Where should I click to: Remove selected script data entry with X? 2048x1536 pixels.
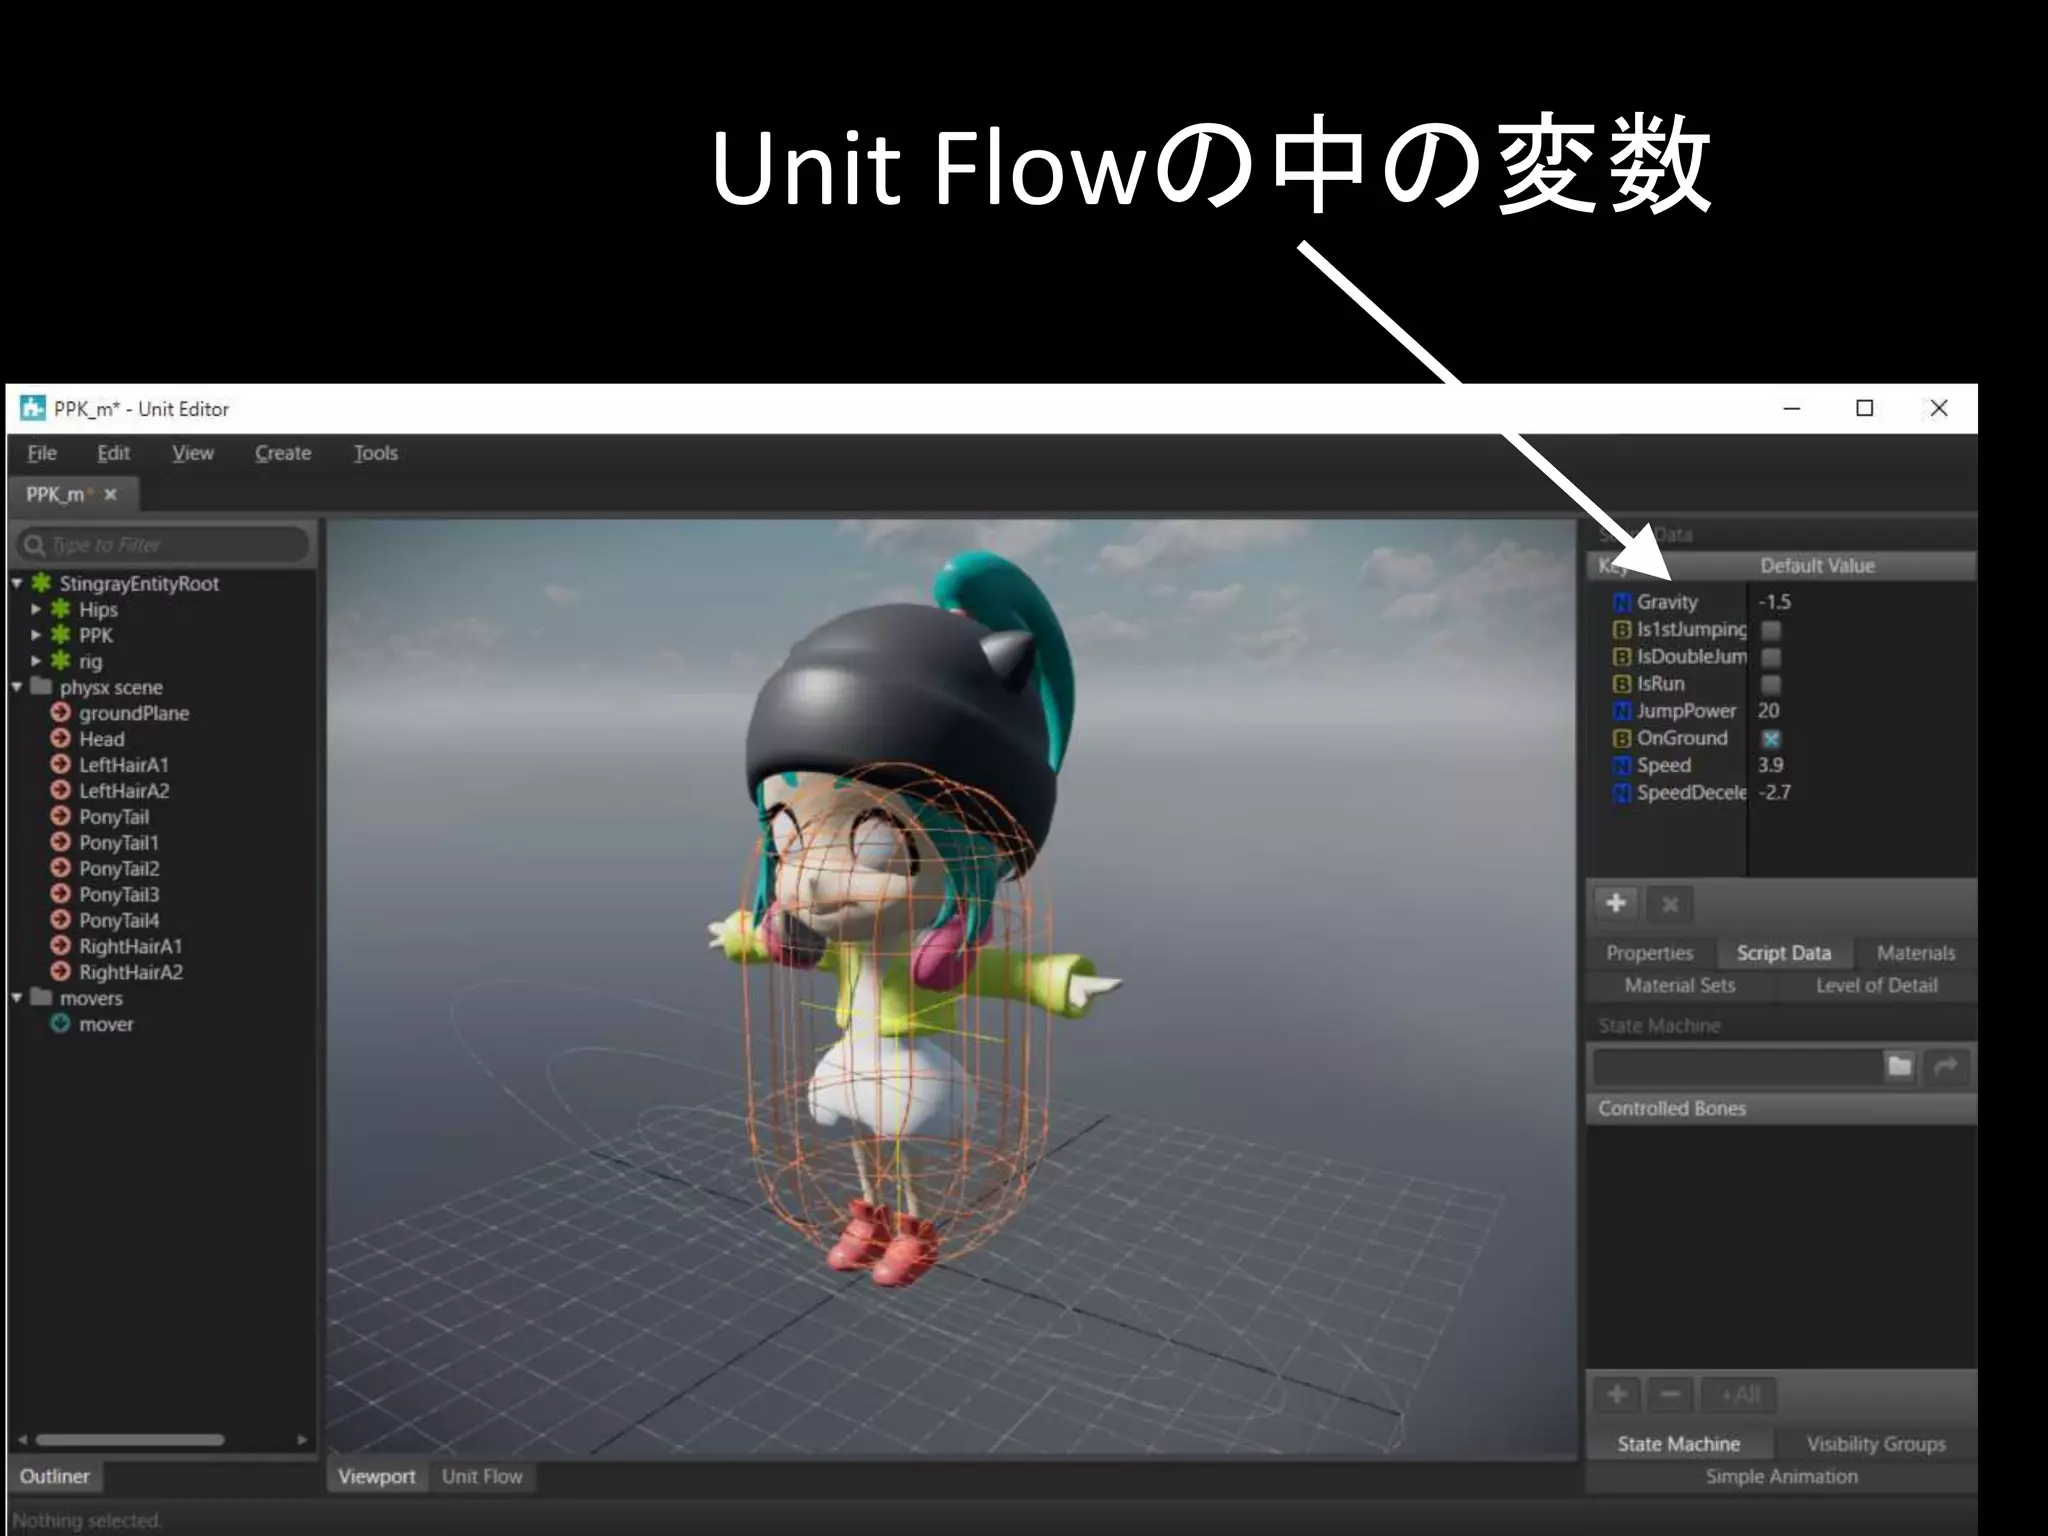click(x=1669, y=904)
